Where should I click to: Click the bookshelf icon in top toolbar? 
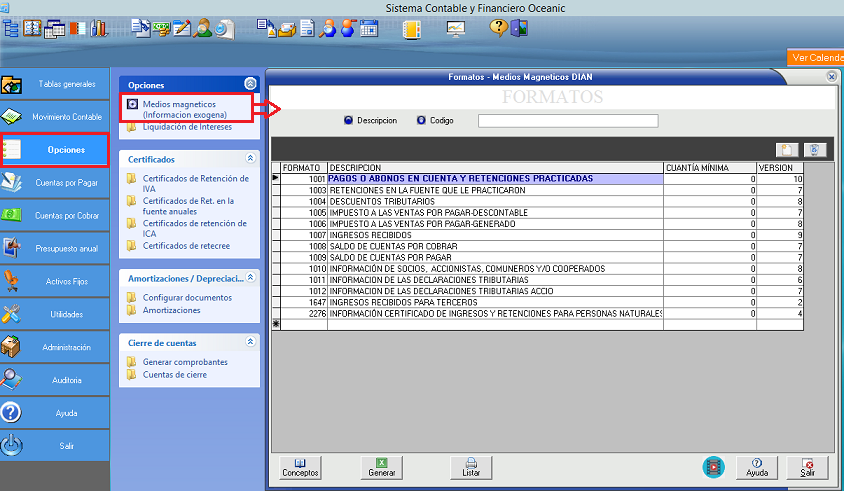[98, 28]
